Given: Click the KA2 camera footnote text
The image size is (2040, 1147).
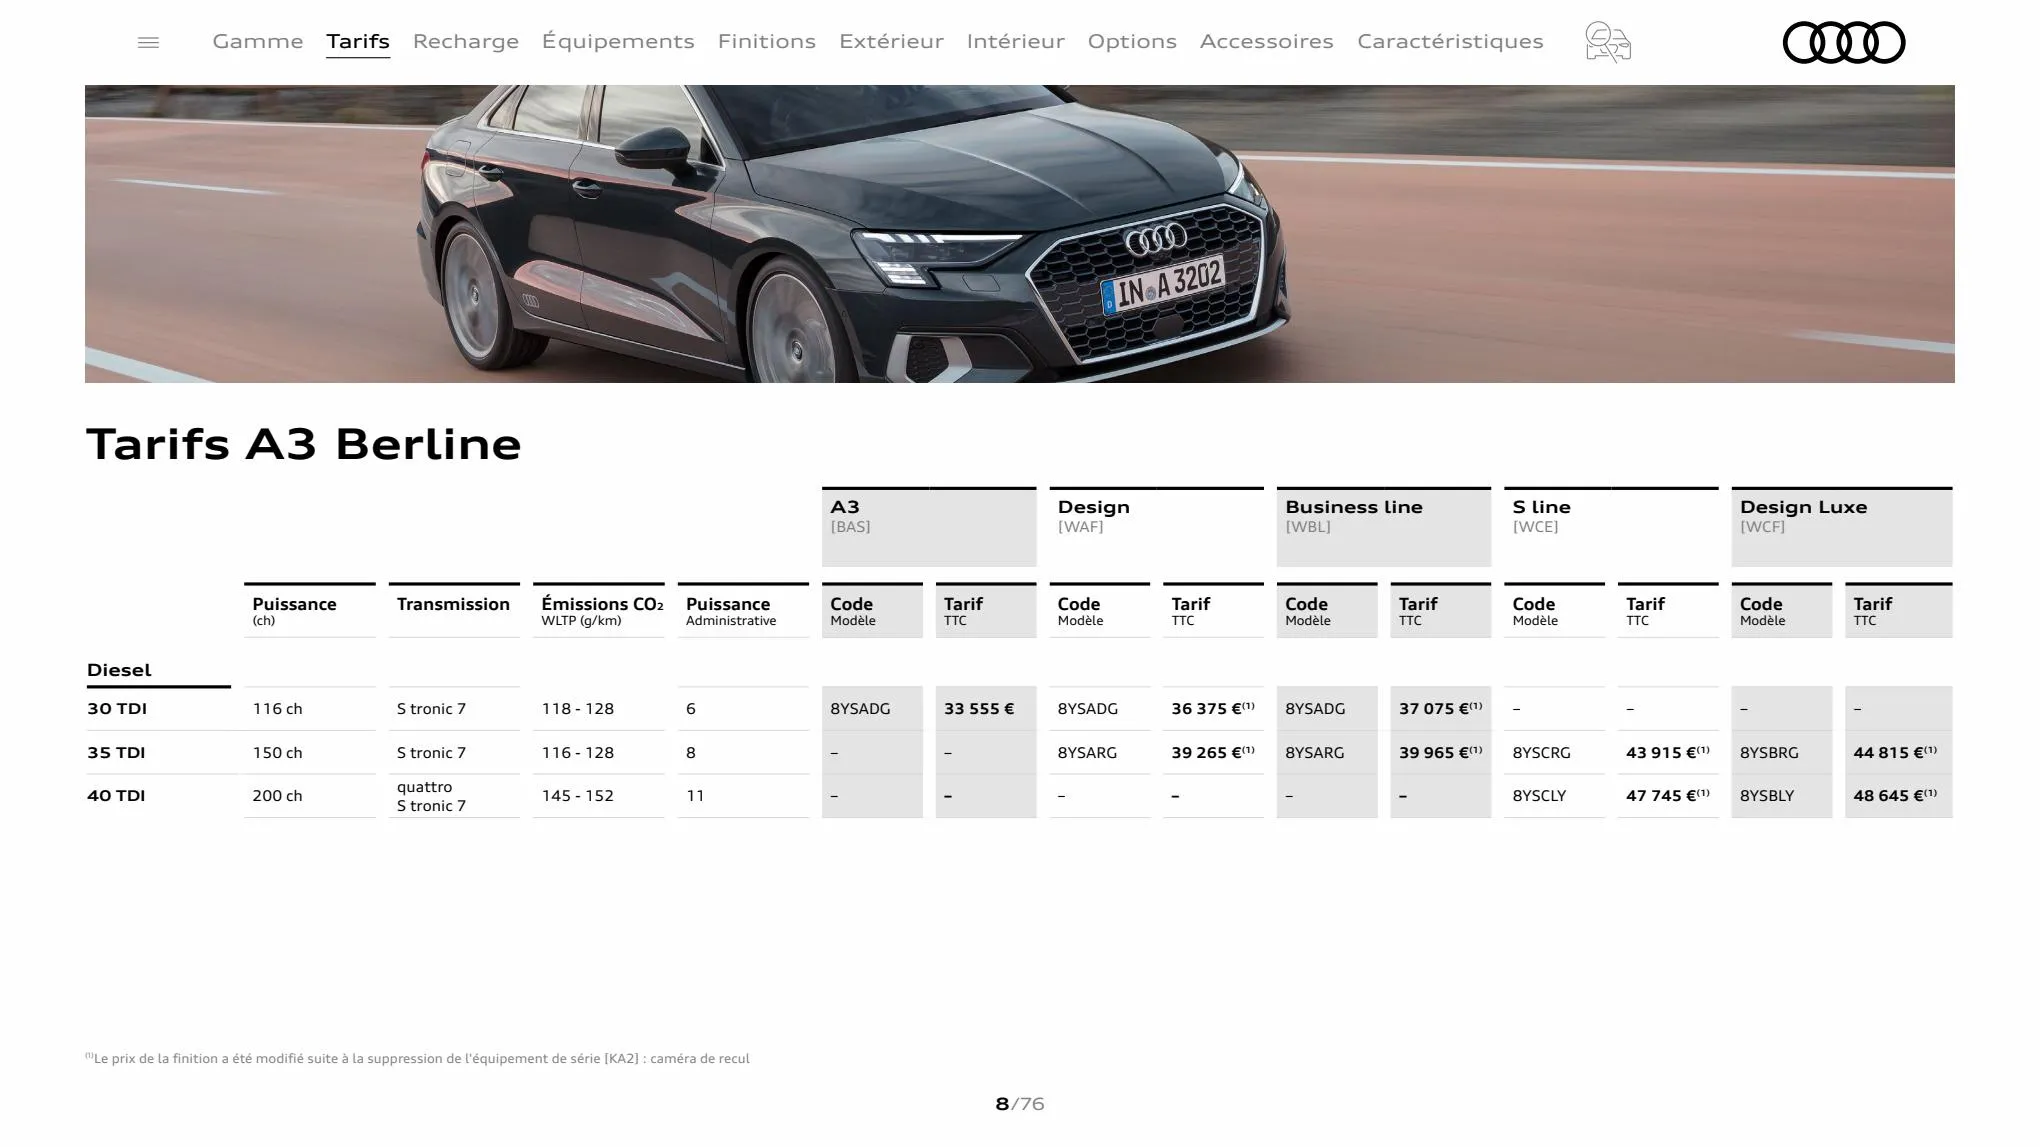Looking at the screenshot, I should [418, 1058].
